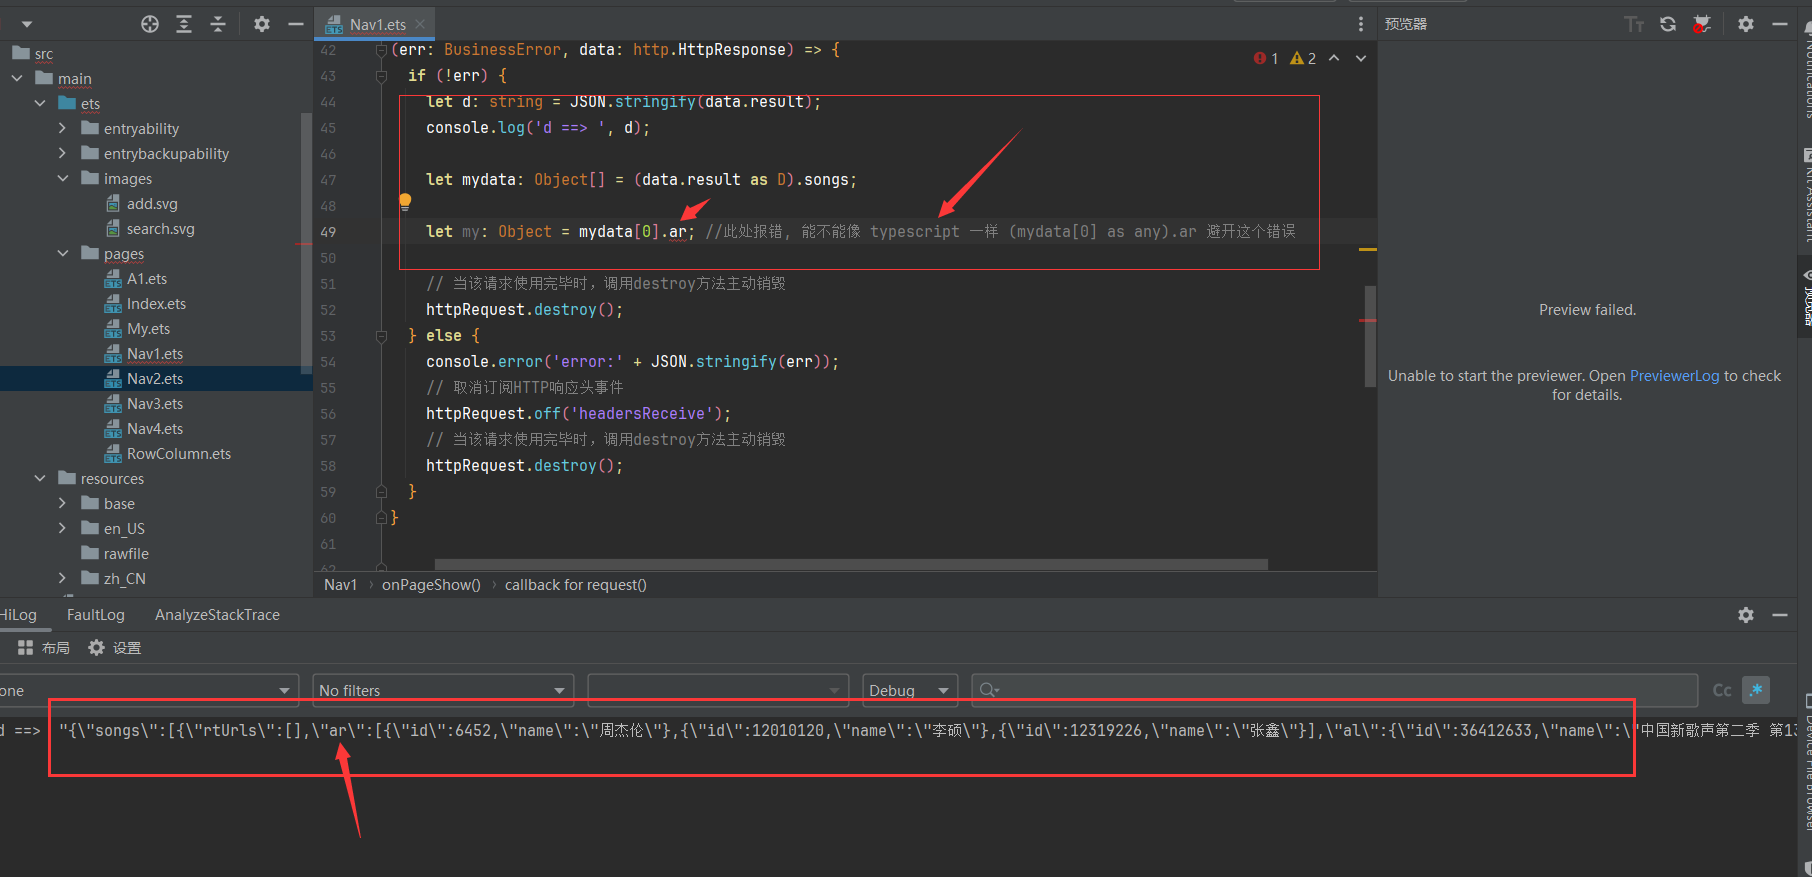Expand the entrybackupability folder
The height and width of the screenshot is (877, 1812).
(x=62, y=153)
